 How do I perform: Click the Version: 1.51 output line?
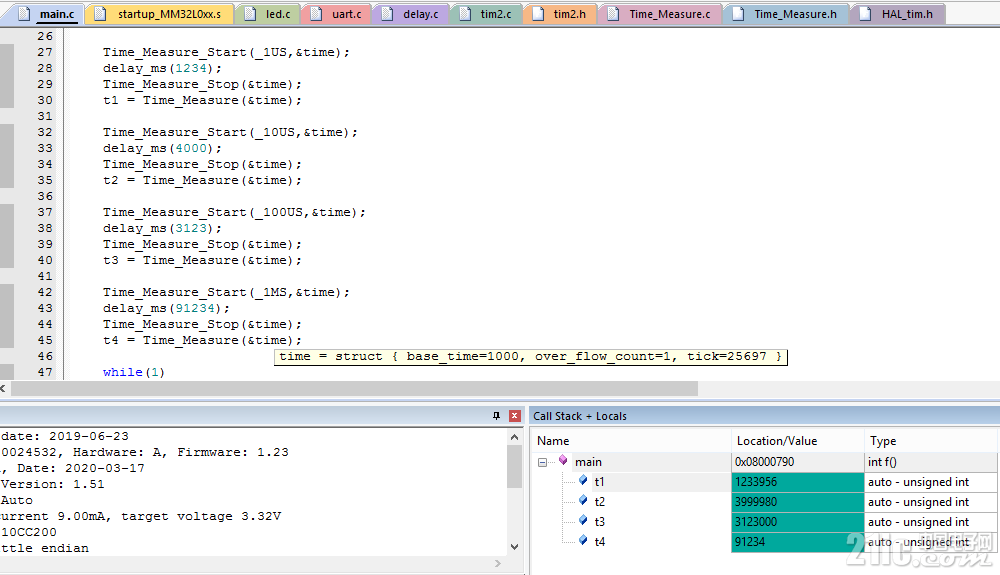[x=52, y=484]
